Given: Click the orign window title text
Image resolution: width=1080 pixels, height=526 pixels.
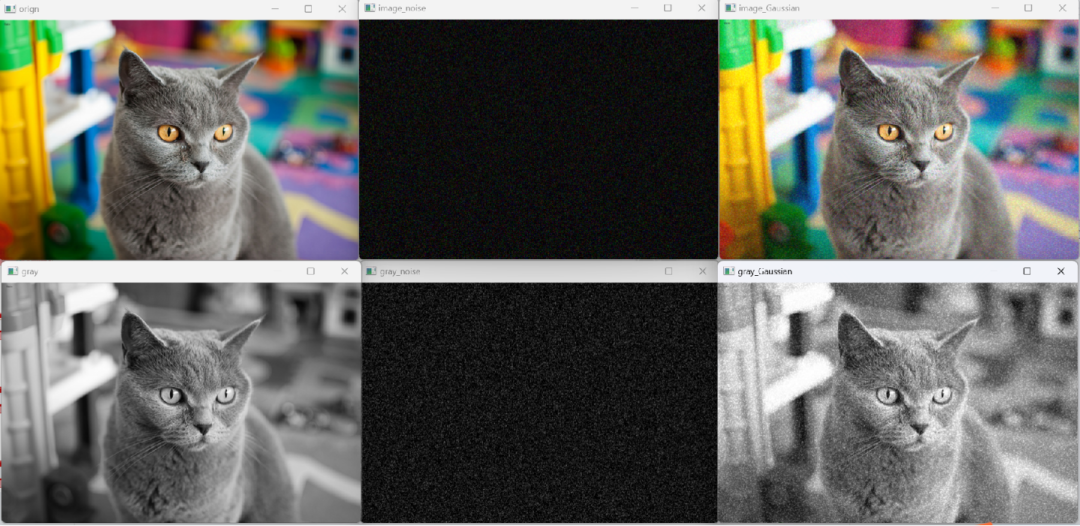Looking at the screenshot, I should pyautogui.click(x=29, y=9).
